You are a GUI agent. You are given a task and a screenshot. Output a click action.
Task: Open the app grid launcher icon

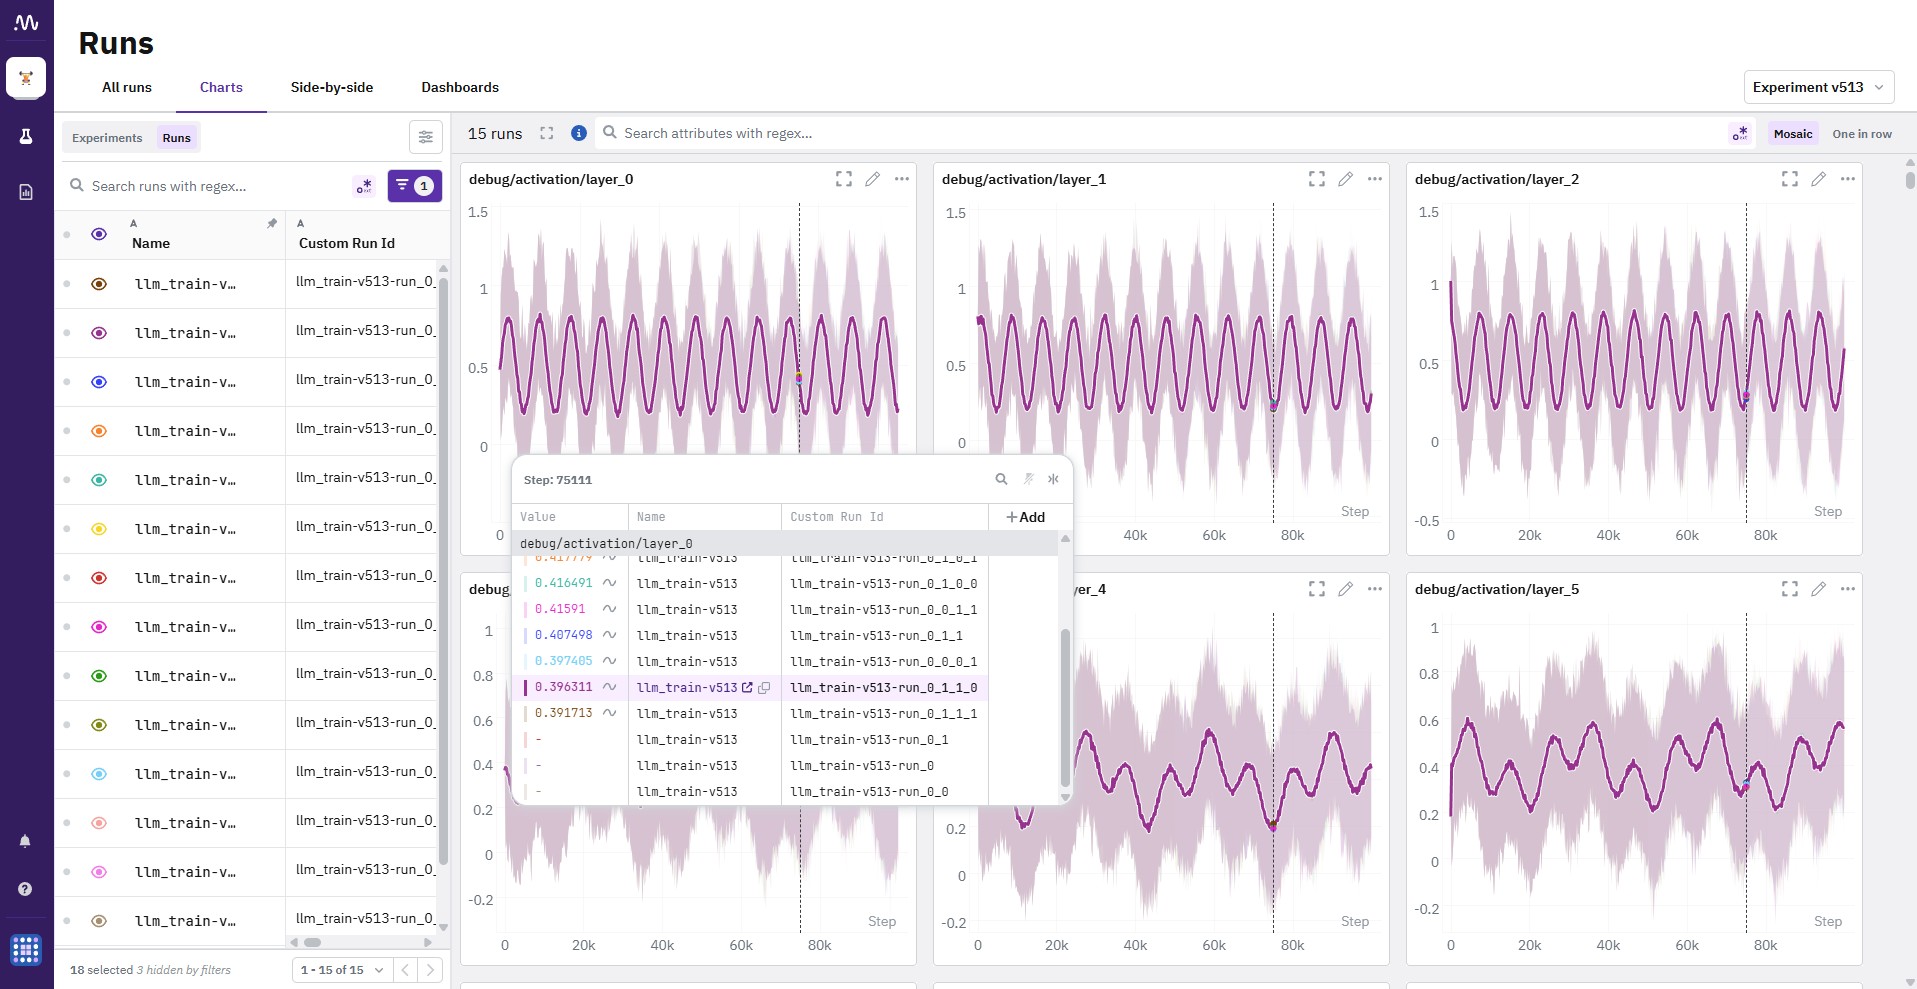pos(26,950)
